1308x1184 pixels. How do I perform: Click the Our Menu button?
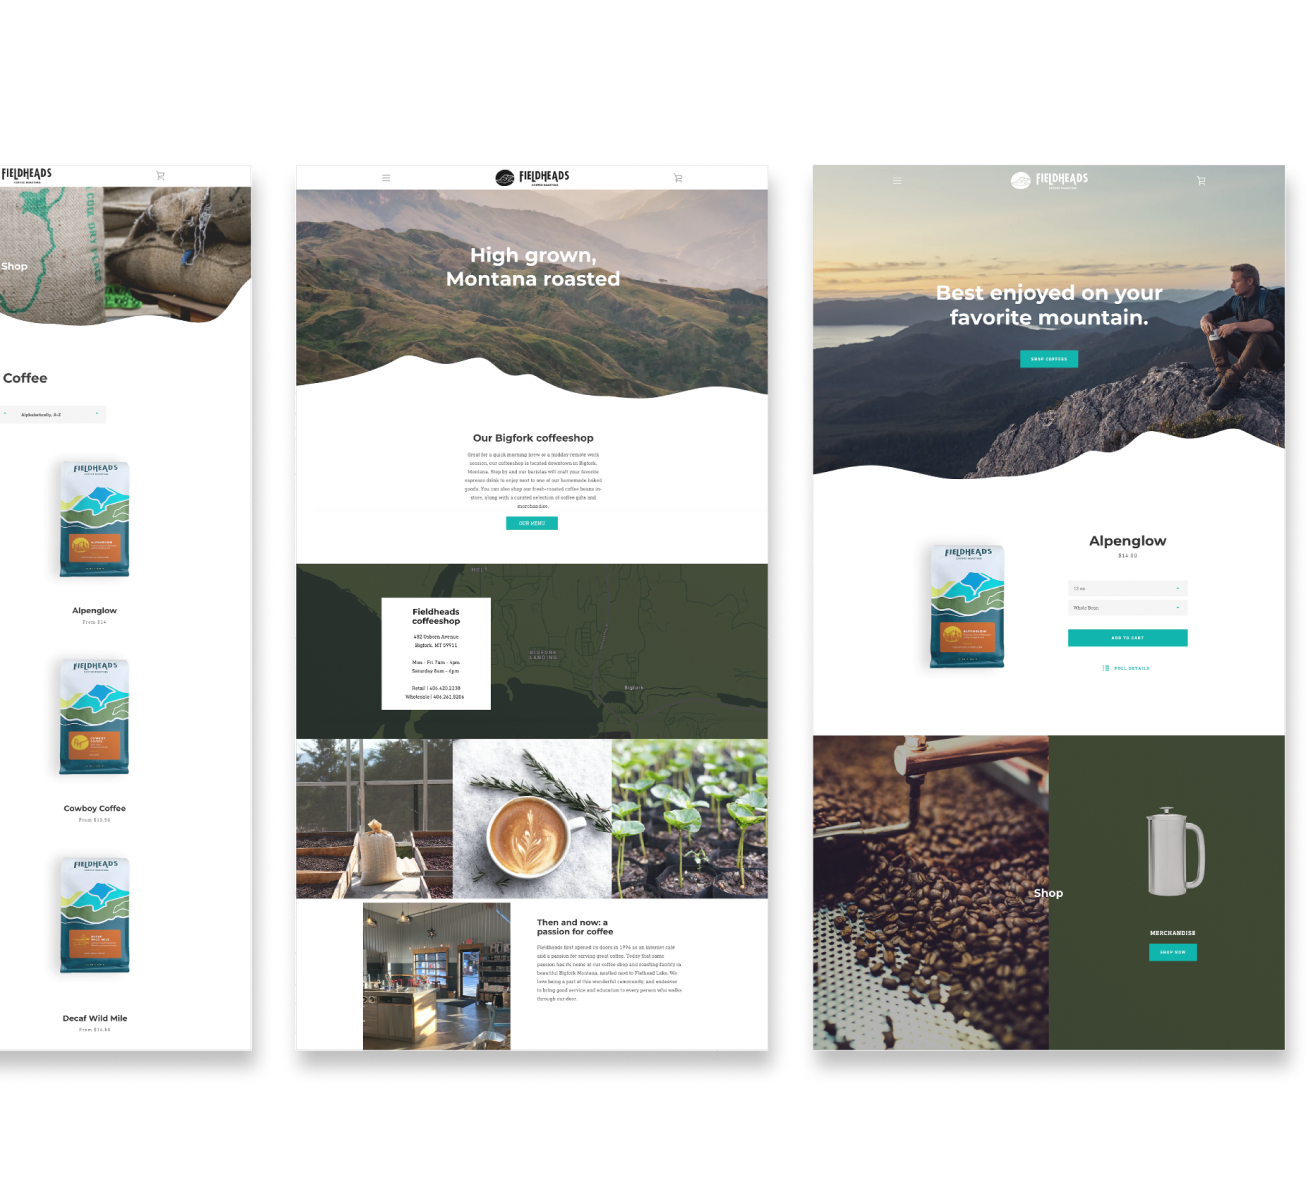532,523
